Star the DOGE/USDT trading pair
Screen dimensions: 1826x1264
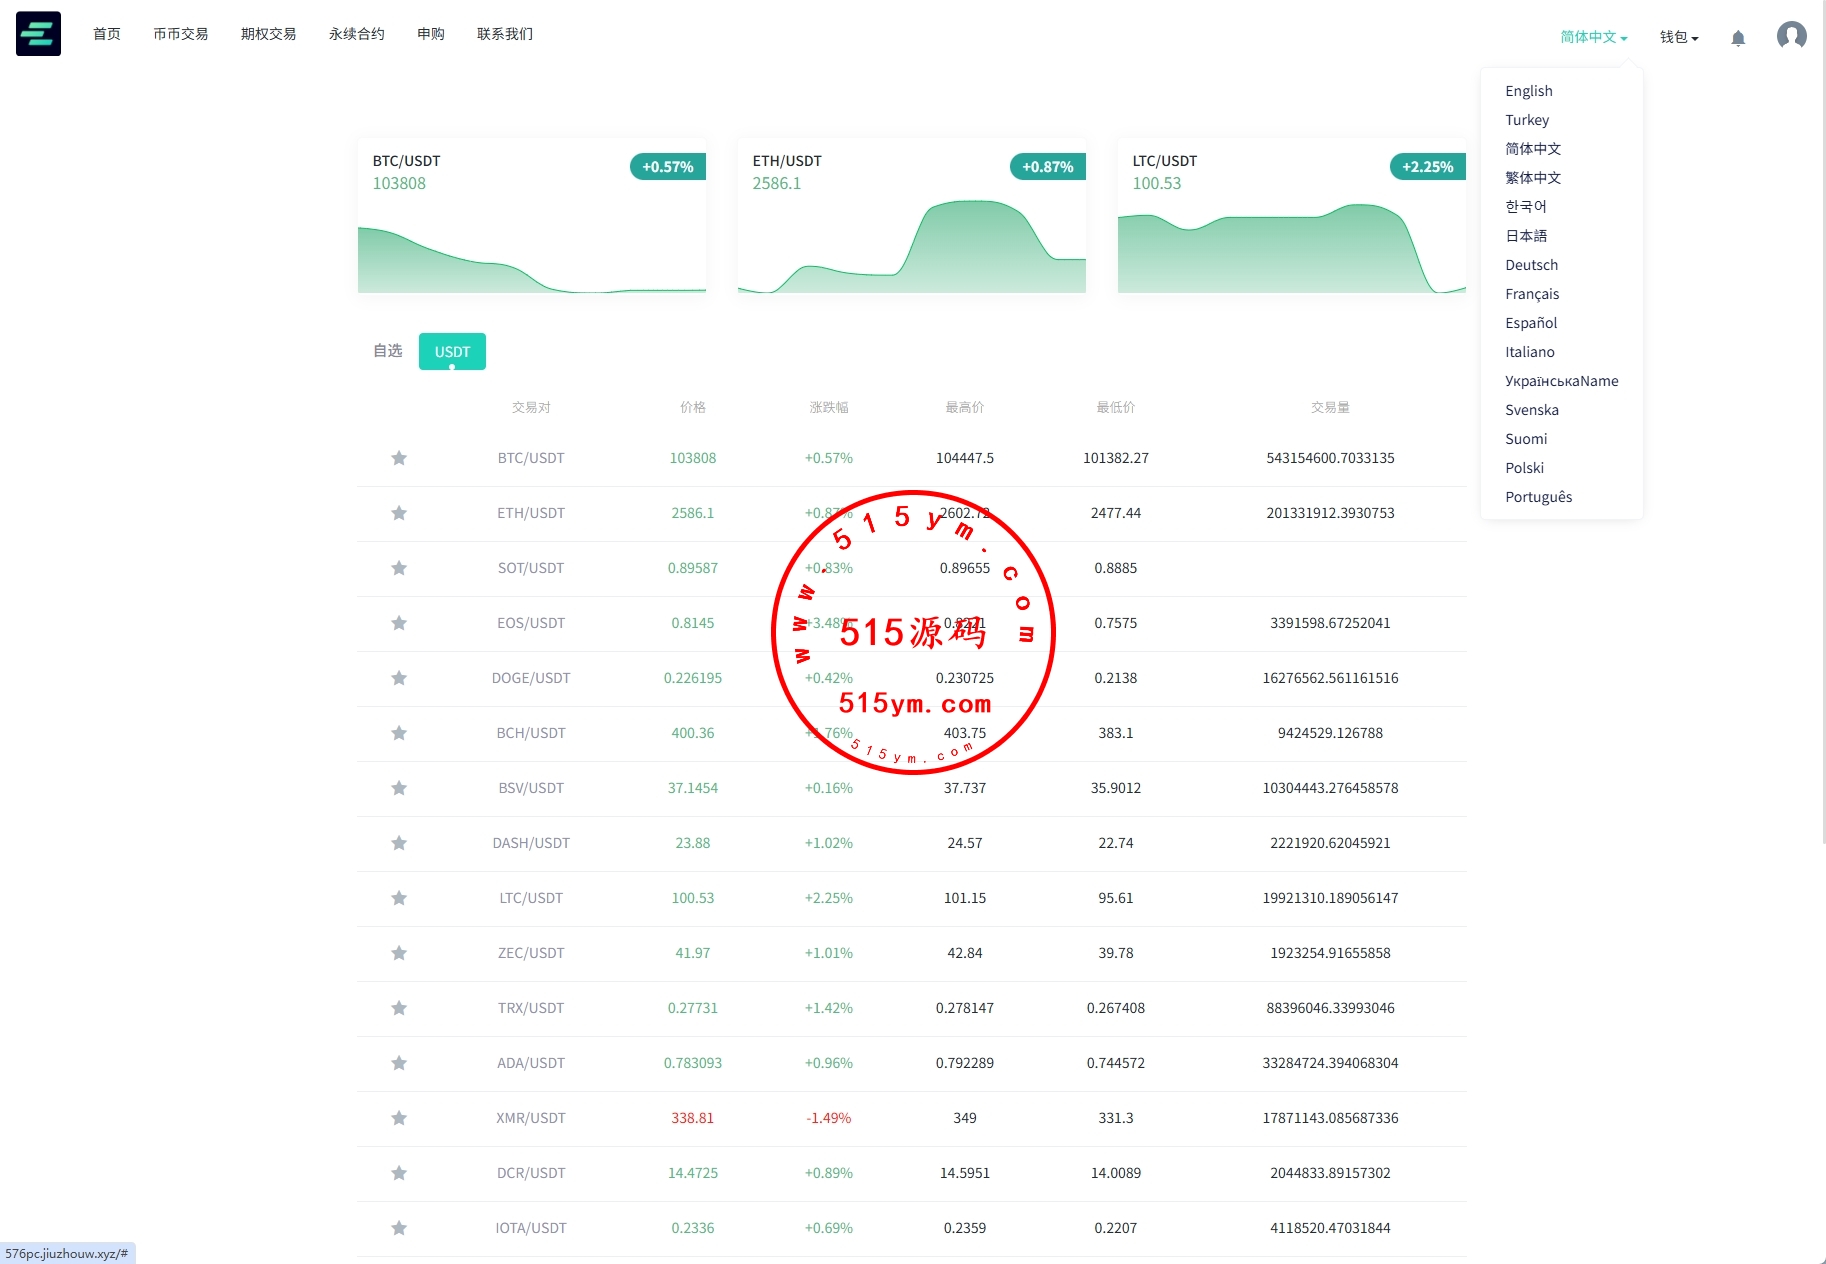[x=399, y=678]
